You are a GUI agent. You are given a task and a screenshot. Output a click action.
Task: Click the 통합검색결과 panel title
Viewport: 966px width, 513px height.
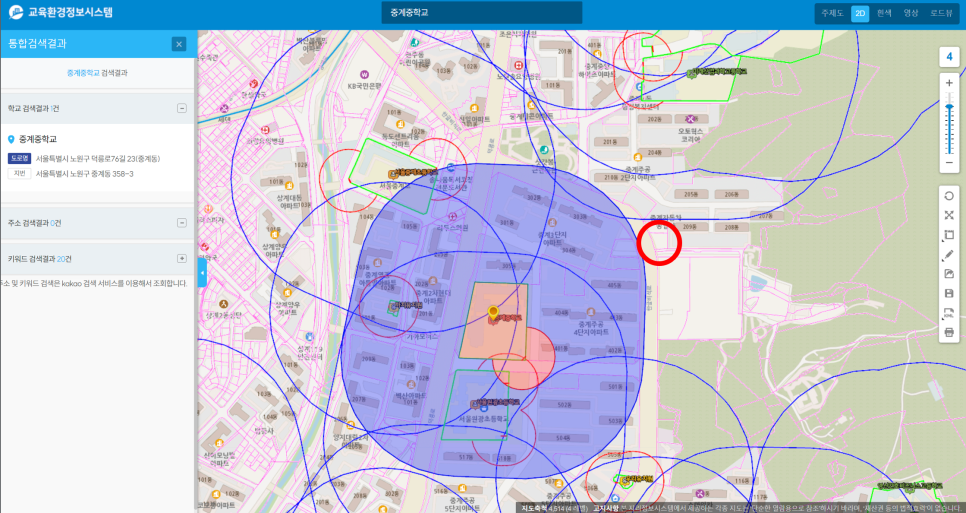pyautogui.click(x=37, y=44)
